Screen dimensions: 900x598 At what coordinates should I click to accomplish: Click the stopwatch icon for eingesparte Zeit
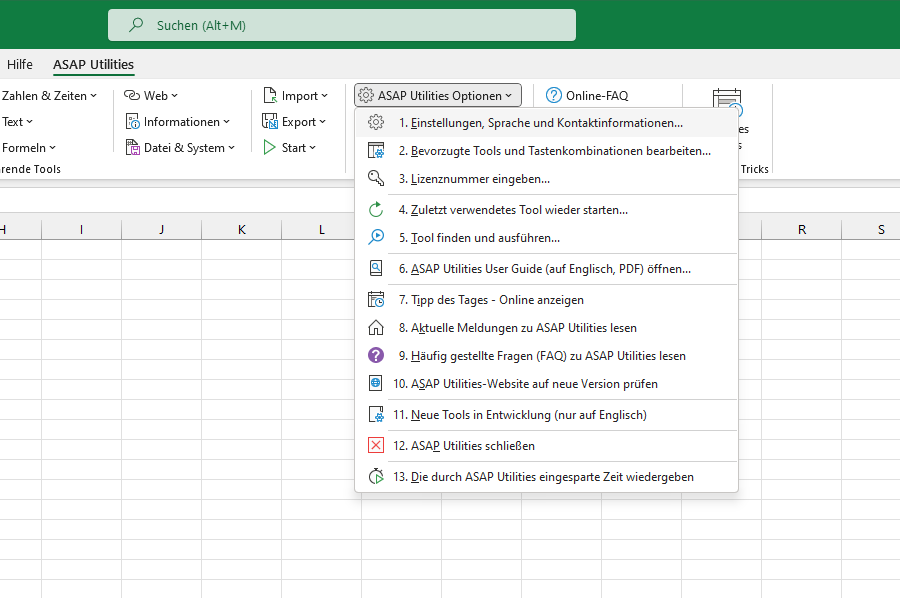[x=376, y=476]
